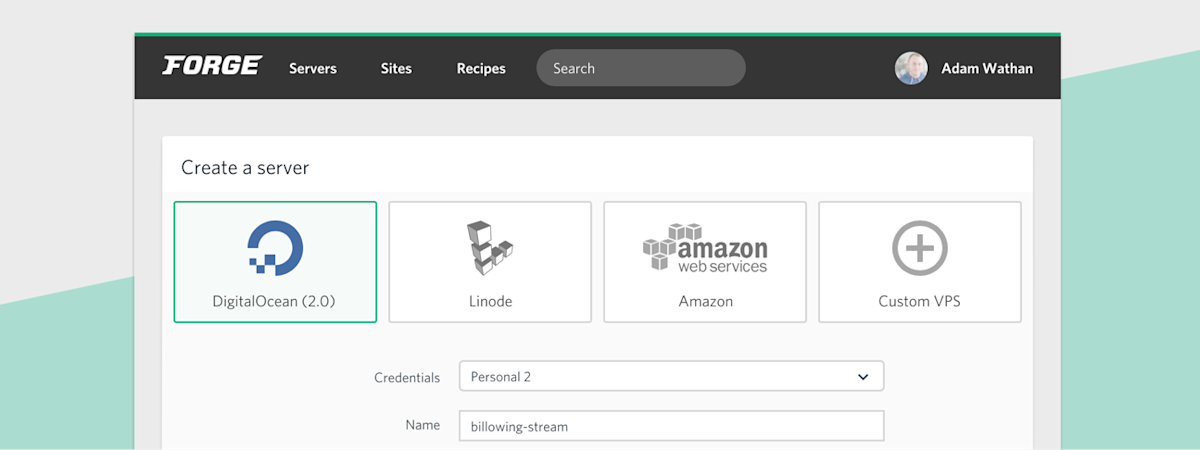Focus the Search field
Screen dimensions: 1200x450
[x=641, y=68]
